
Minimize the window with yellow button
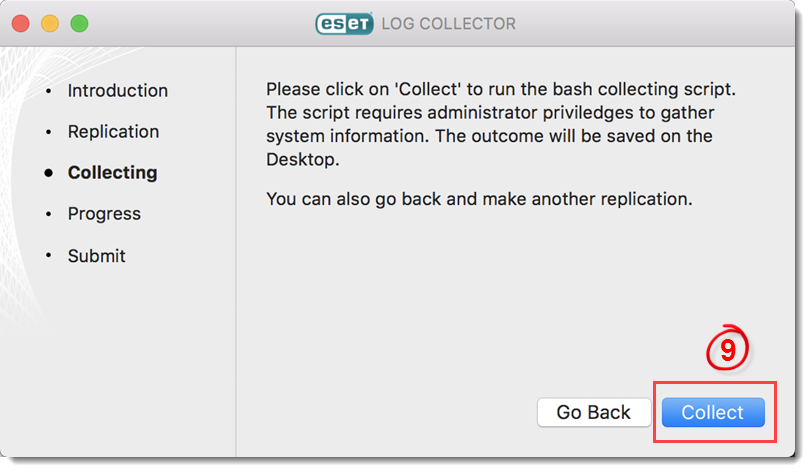point(50,24)
